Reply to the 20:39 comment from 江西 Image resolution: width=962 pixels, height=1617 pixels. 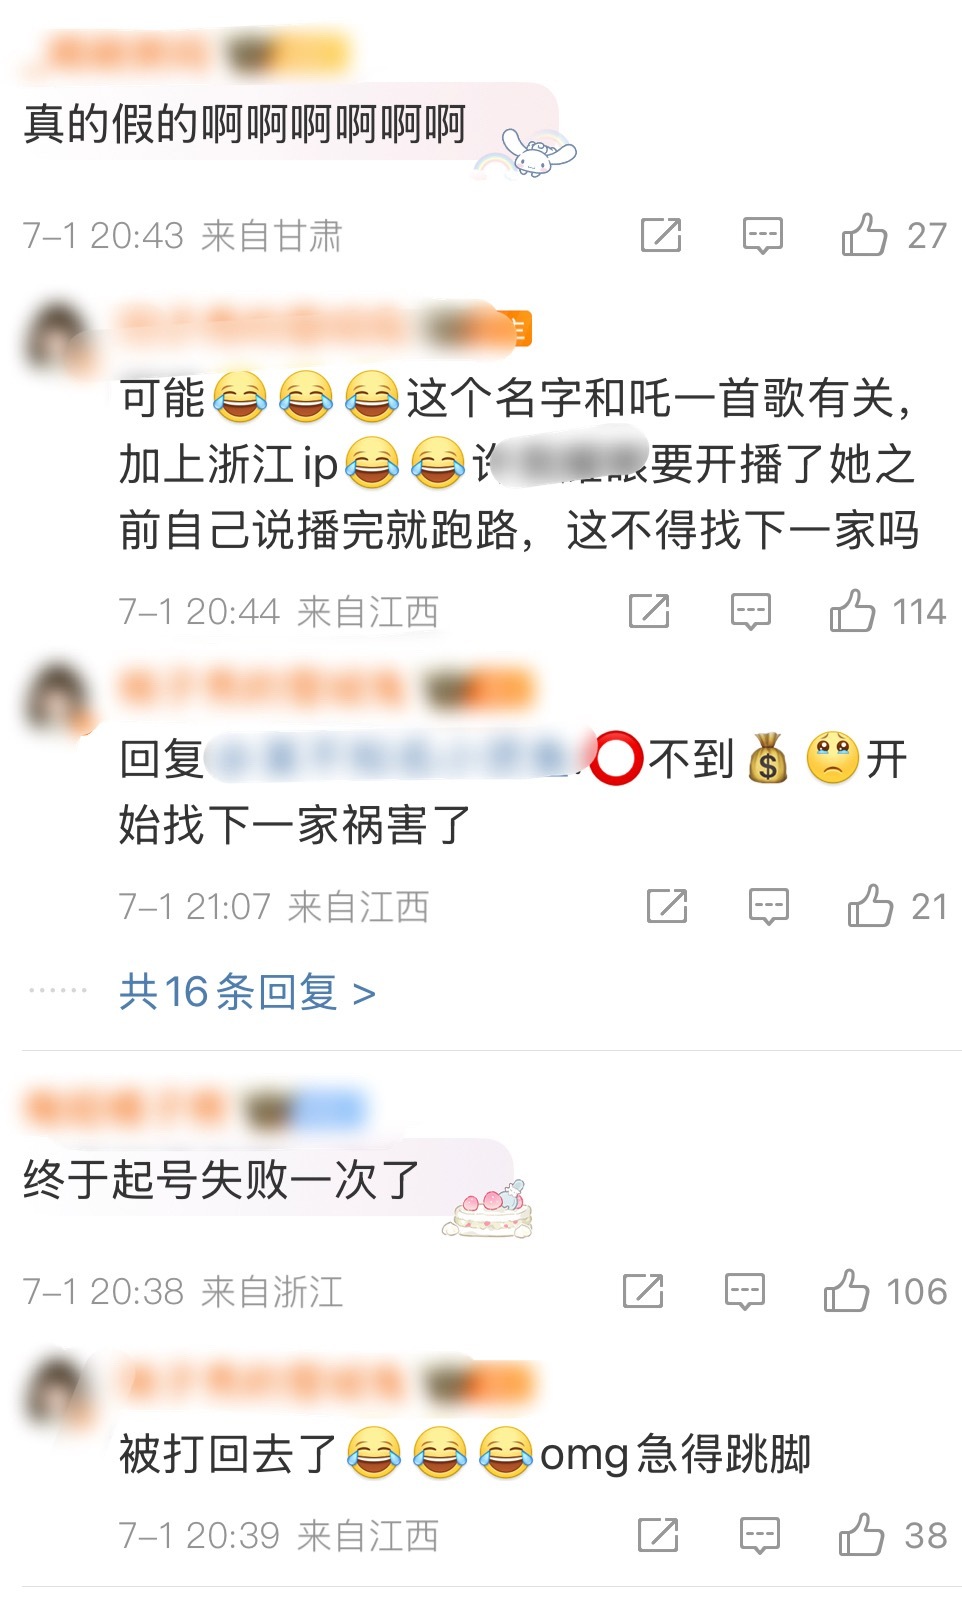click(x=759, y=1535)
